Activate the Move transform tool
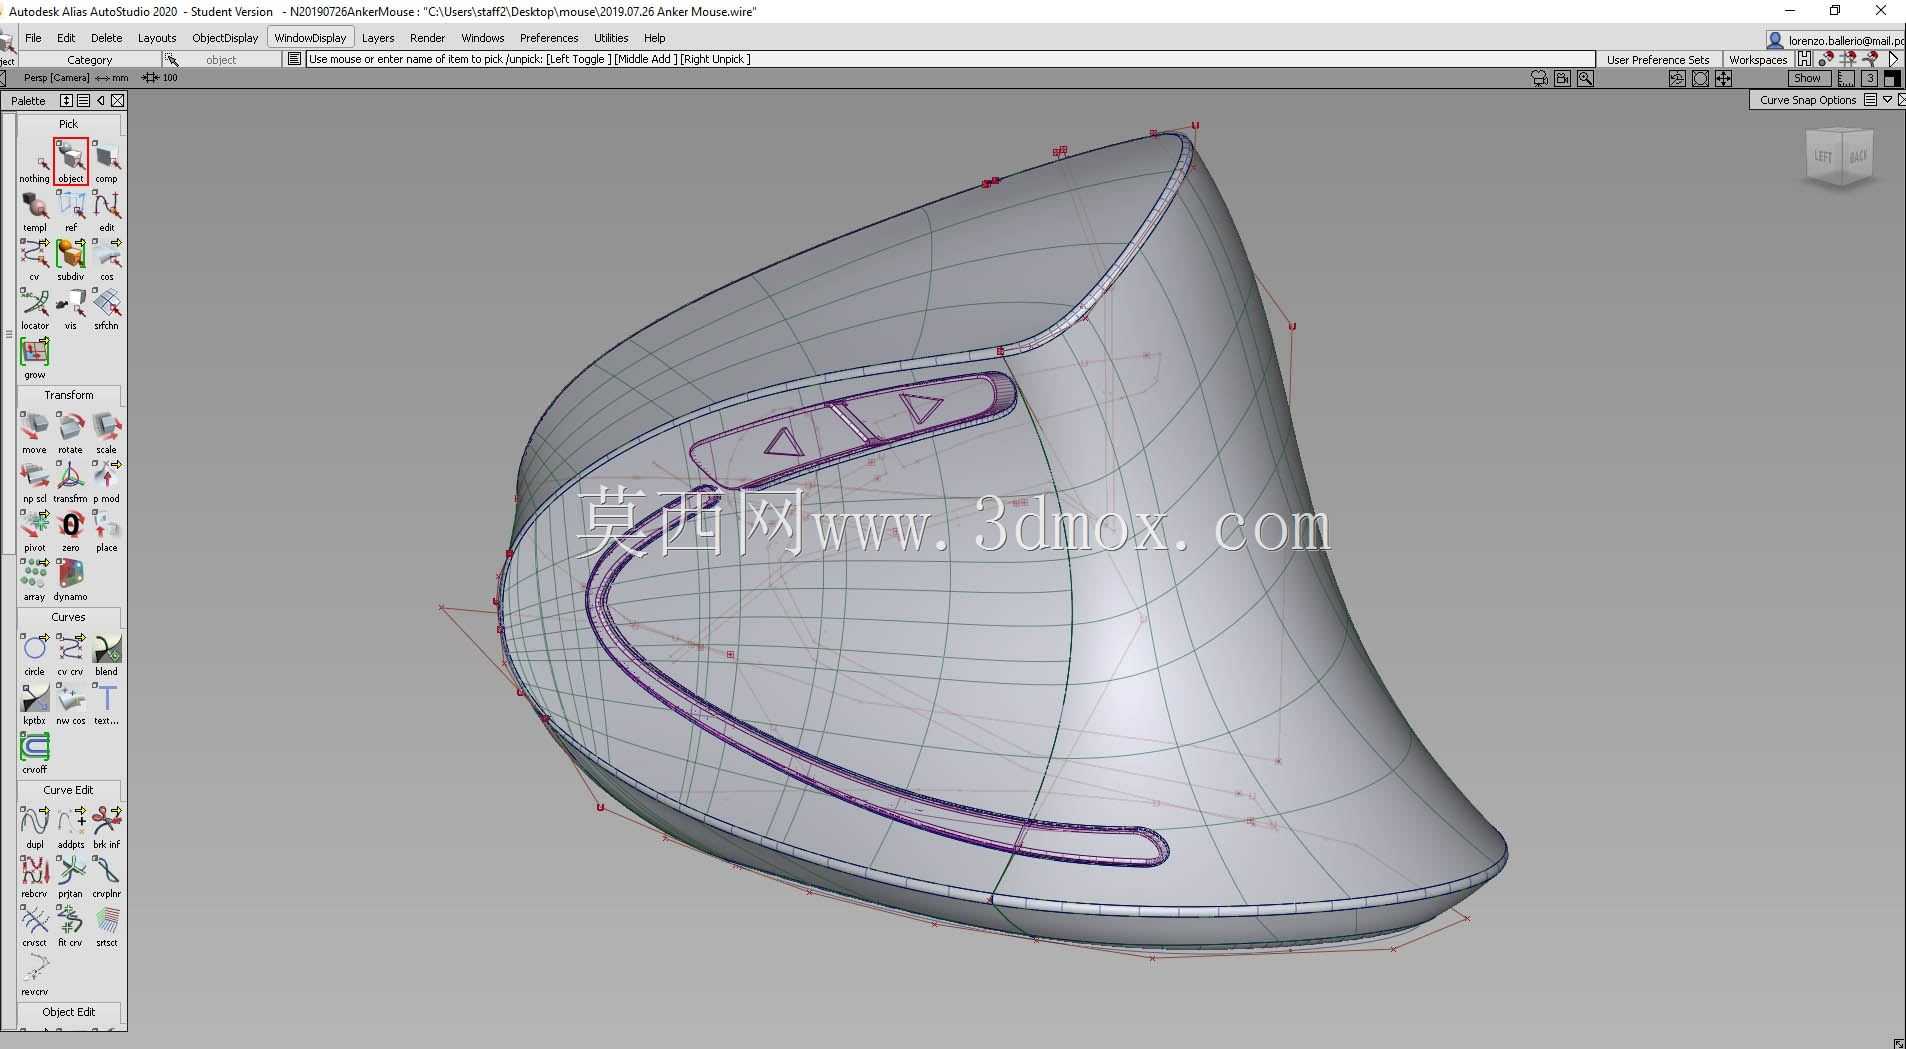 tap(34, 433)
